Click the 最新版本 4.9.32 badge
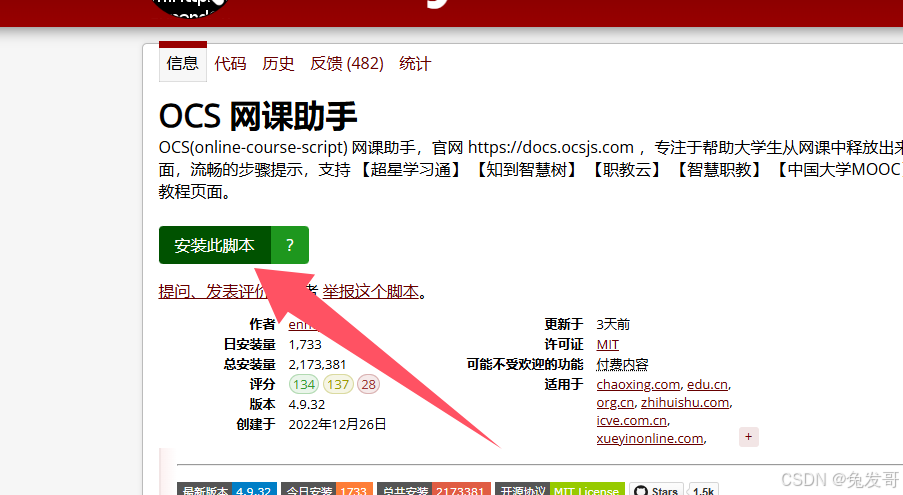 (x=227, y=491)
